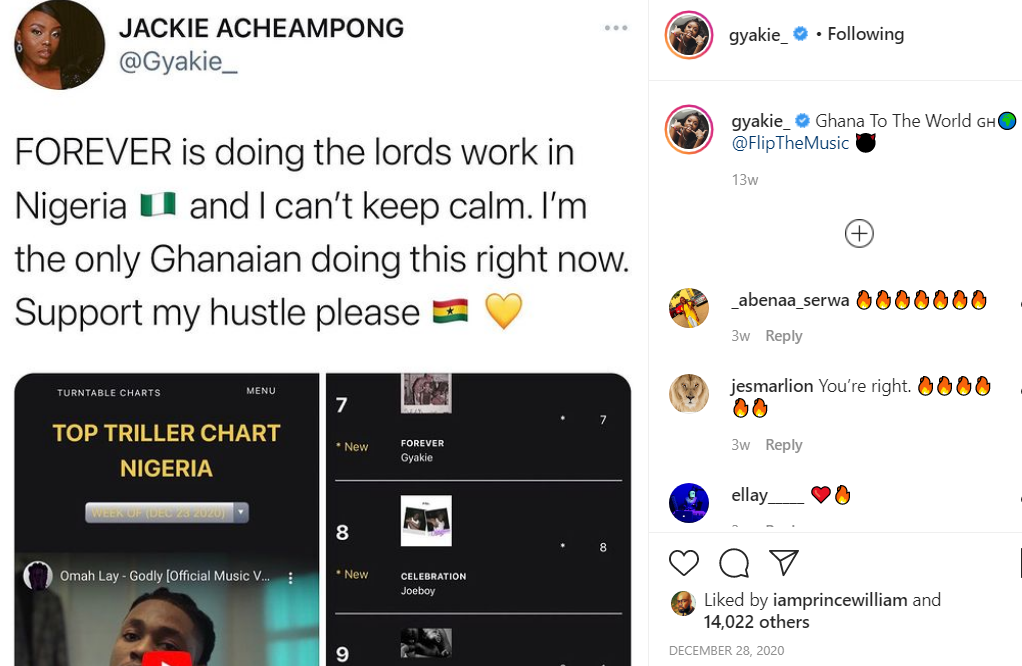This screenshot has height=666, width=1022.
Task: Open Celebration by Joeboy album thumbnail
Action: pos(426,521)
